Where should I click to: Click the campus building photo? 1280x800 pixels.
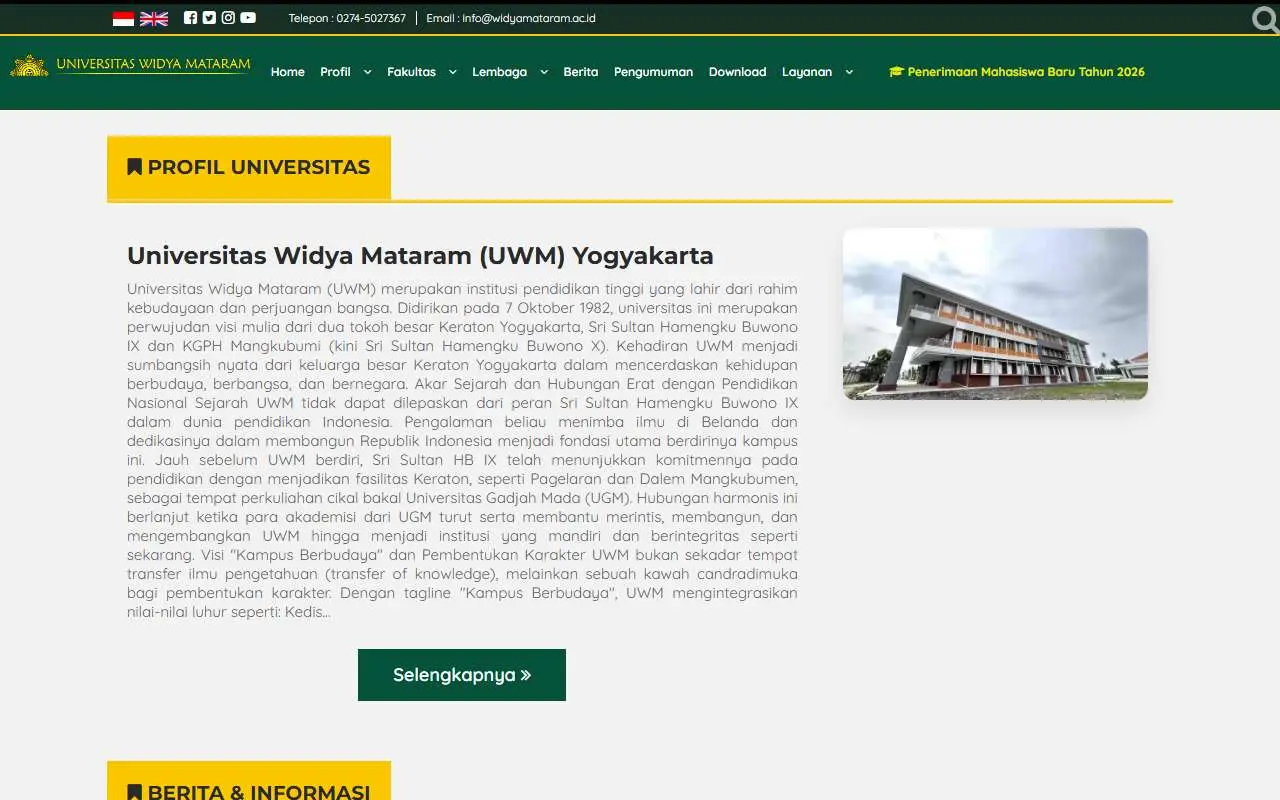(995, 314)
